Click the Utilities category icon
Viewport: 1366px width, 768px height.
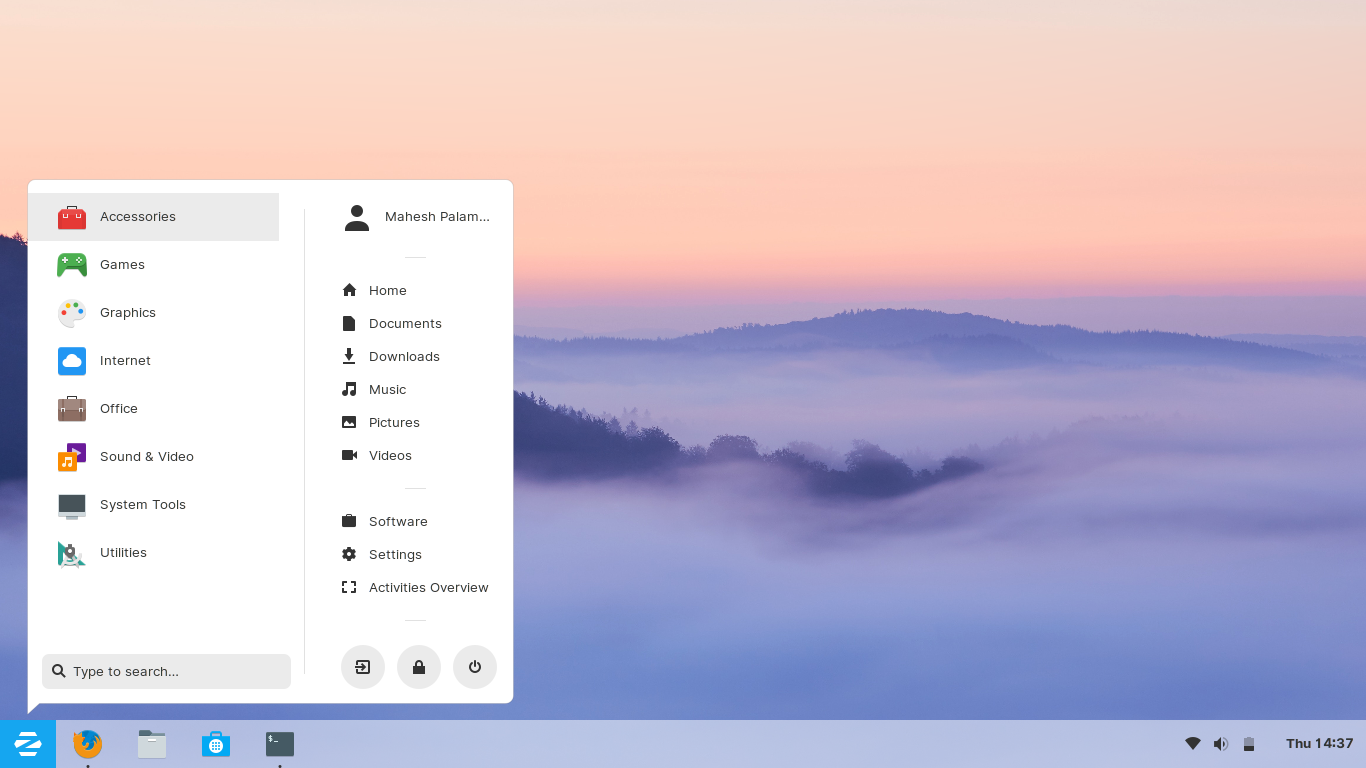tap(72, 554)
